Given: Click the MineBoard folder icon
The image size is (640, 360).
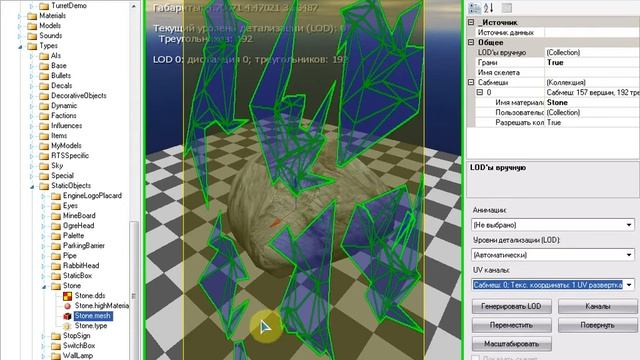Looking at the screenshot, I should pyautogui.click(x=56, y=216).
